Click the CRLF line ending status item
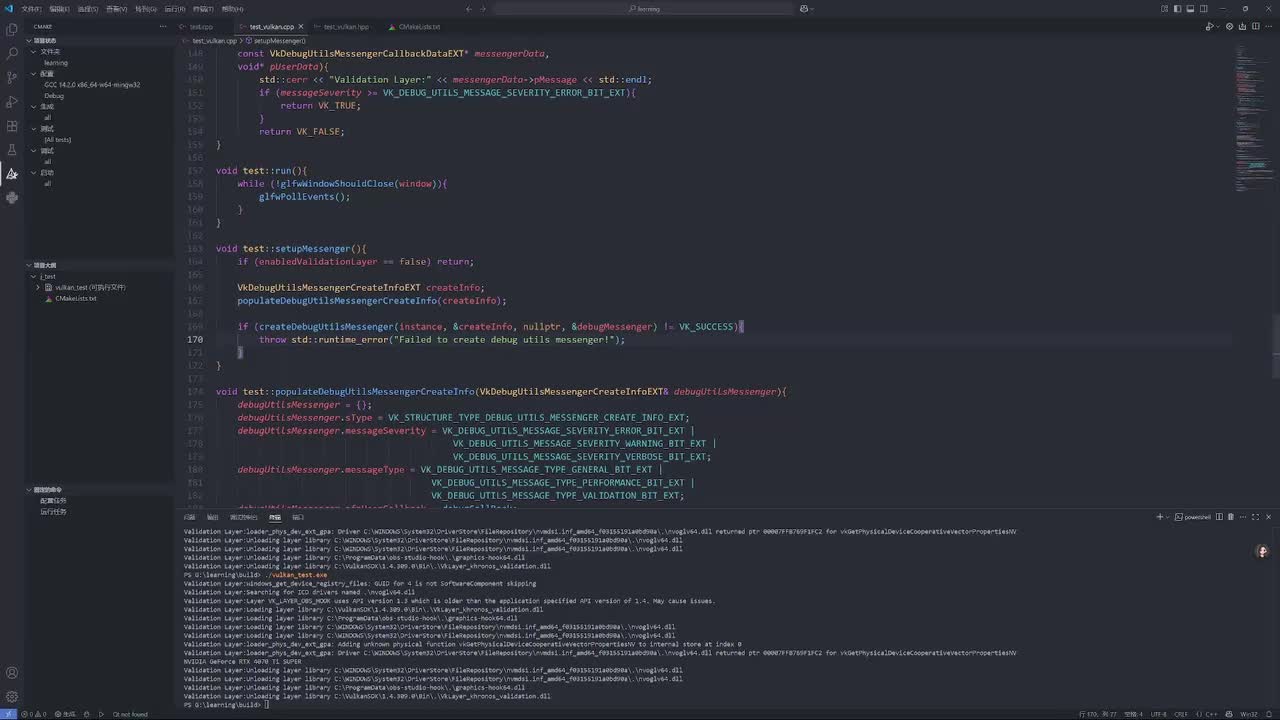Screen dimensions: 1280x720 pos(1181,714)
